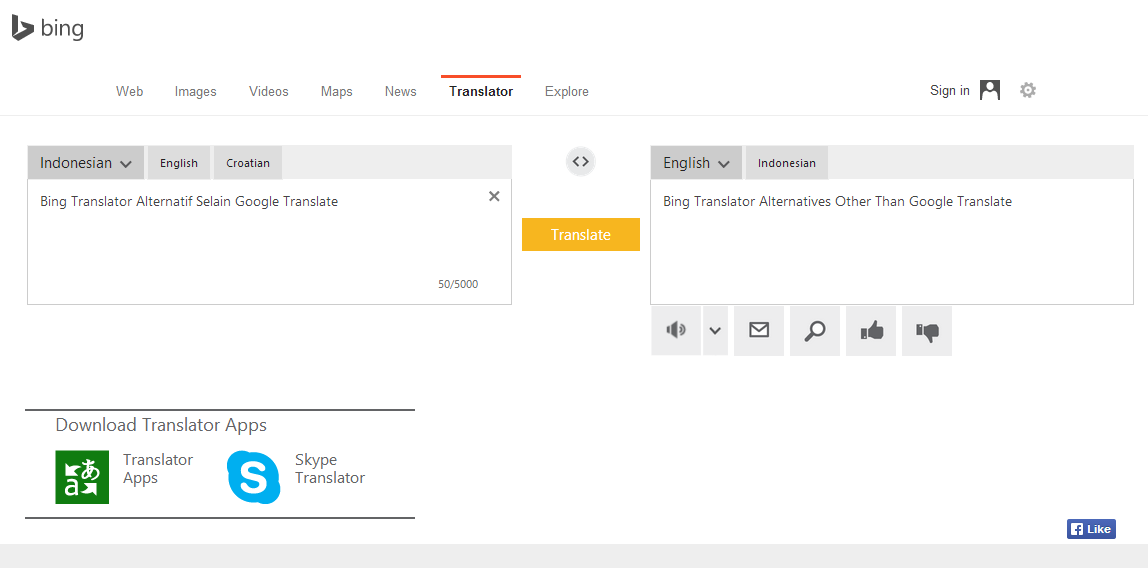This screenshot has width=1148, height=568.
Task: Click the user profile avatar icon
Action: tap(990, 90)
